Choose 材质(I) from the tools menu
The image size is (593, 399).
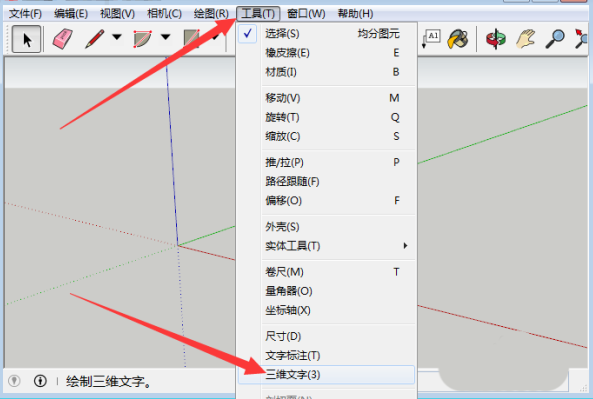(x=326, y=72)
